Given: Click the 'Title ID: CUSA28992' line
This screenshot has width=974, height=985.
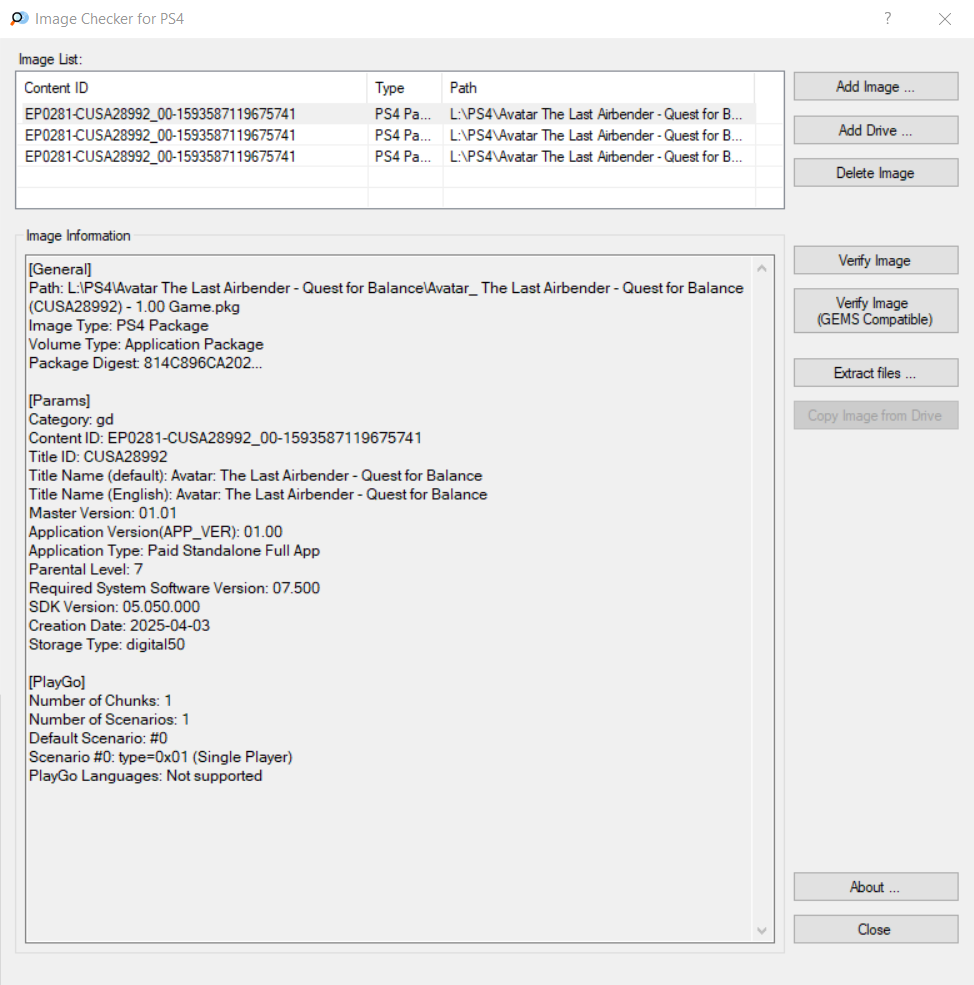Looking at the screenshot, I should (98, 457).
